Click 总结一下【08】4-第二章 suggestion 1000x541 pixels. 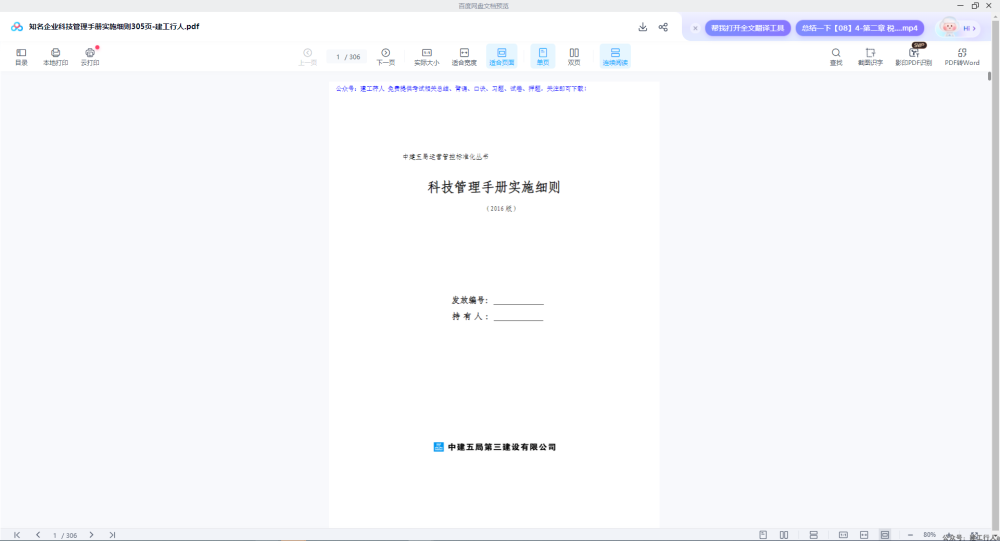coord(860,28)
